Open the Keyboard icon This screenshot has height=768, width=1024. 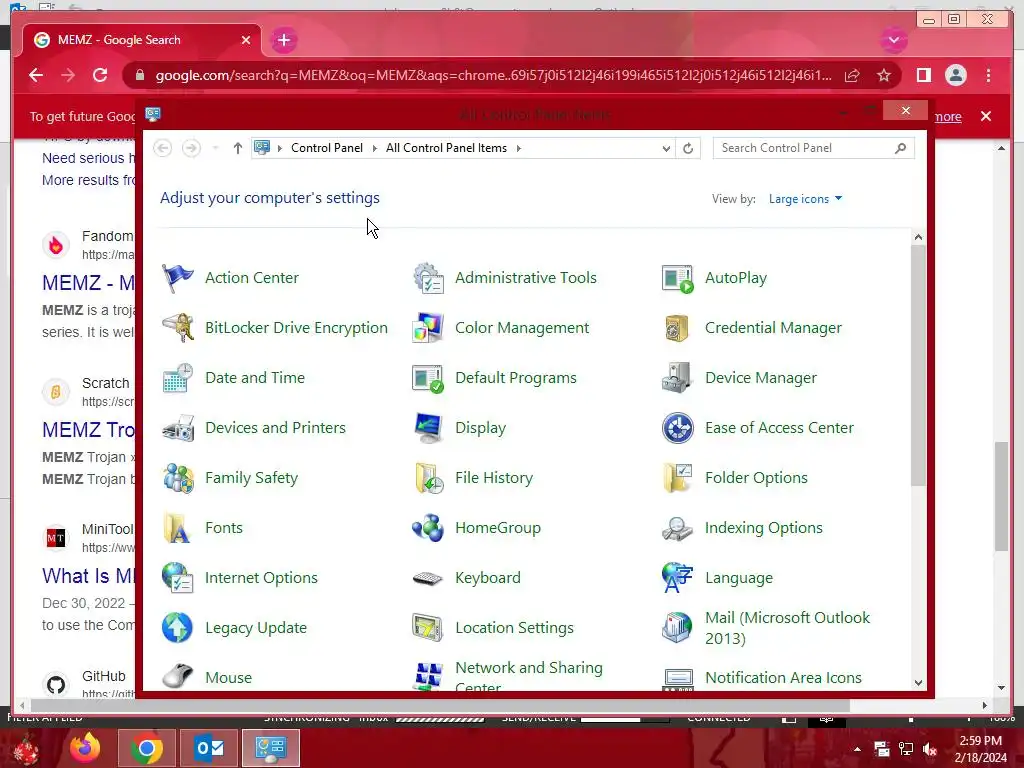[428, 578]
